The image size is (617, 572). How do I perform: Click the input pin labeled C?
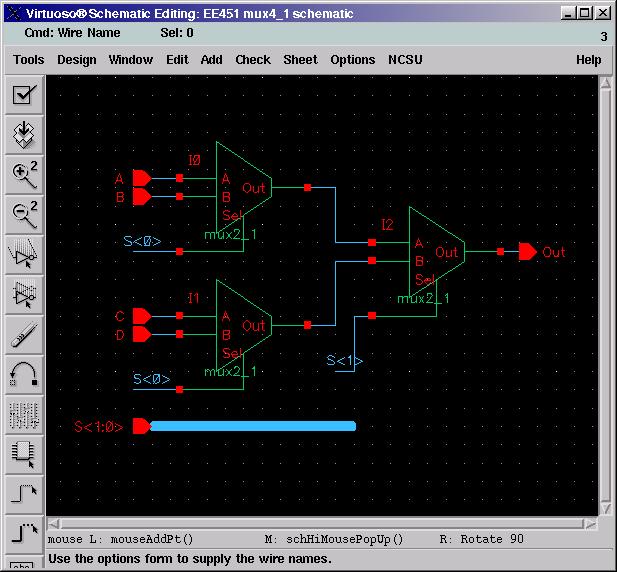[142, 316]
